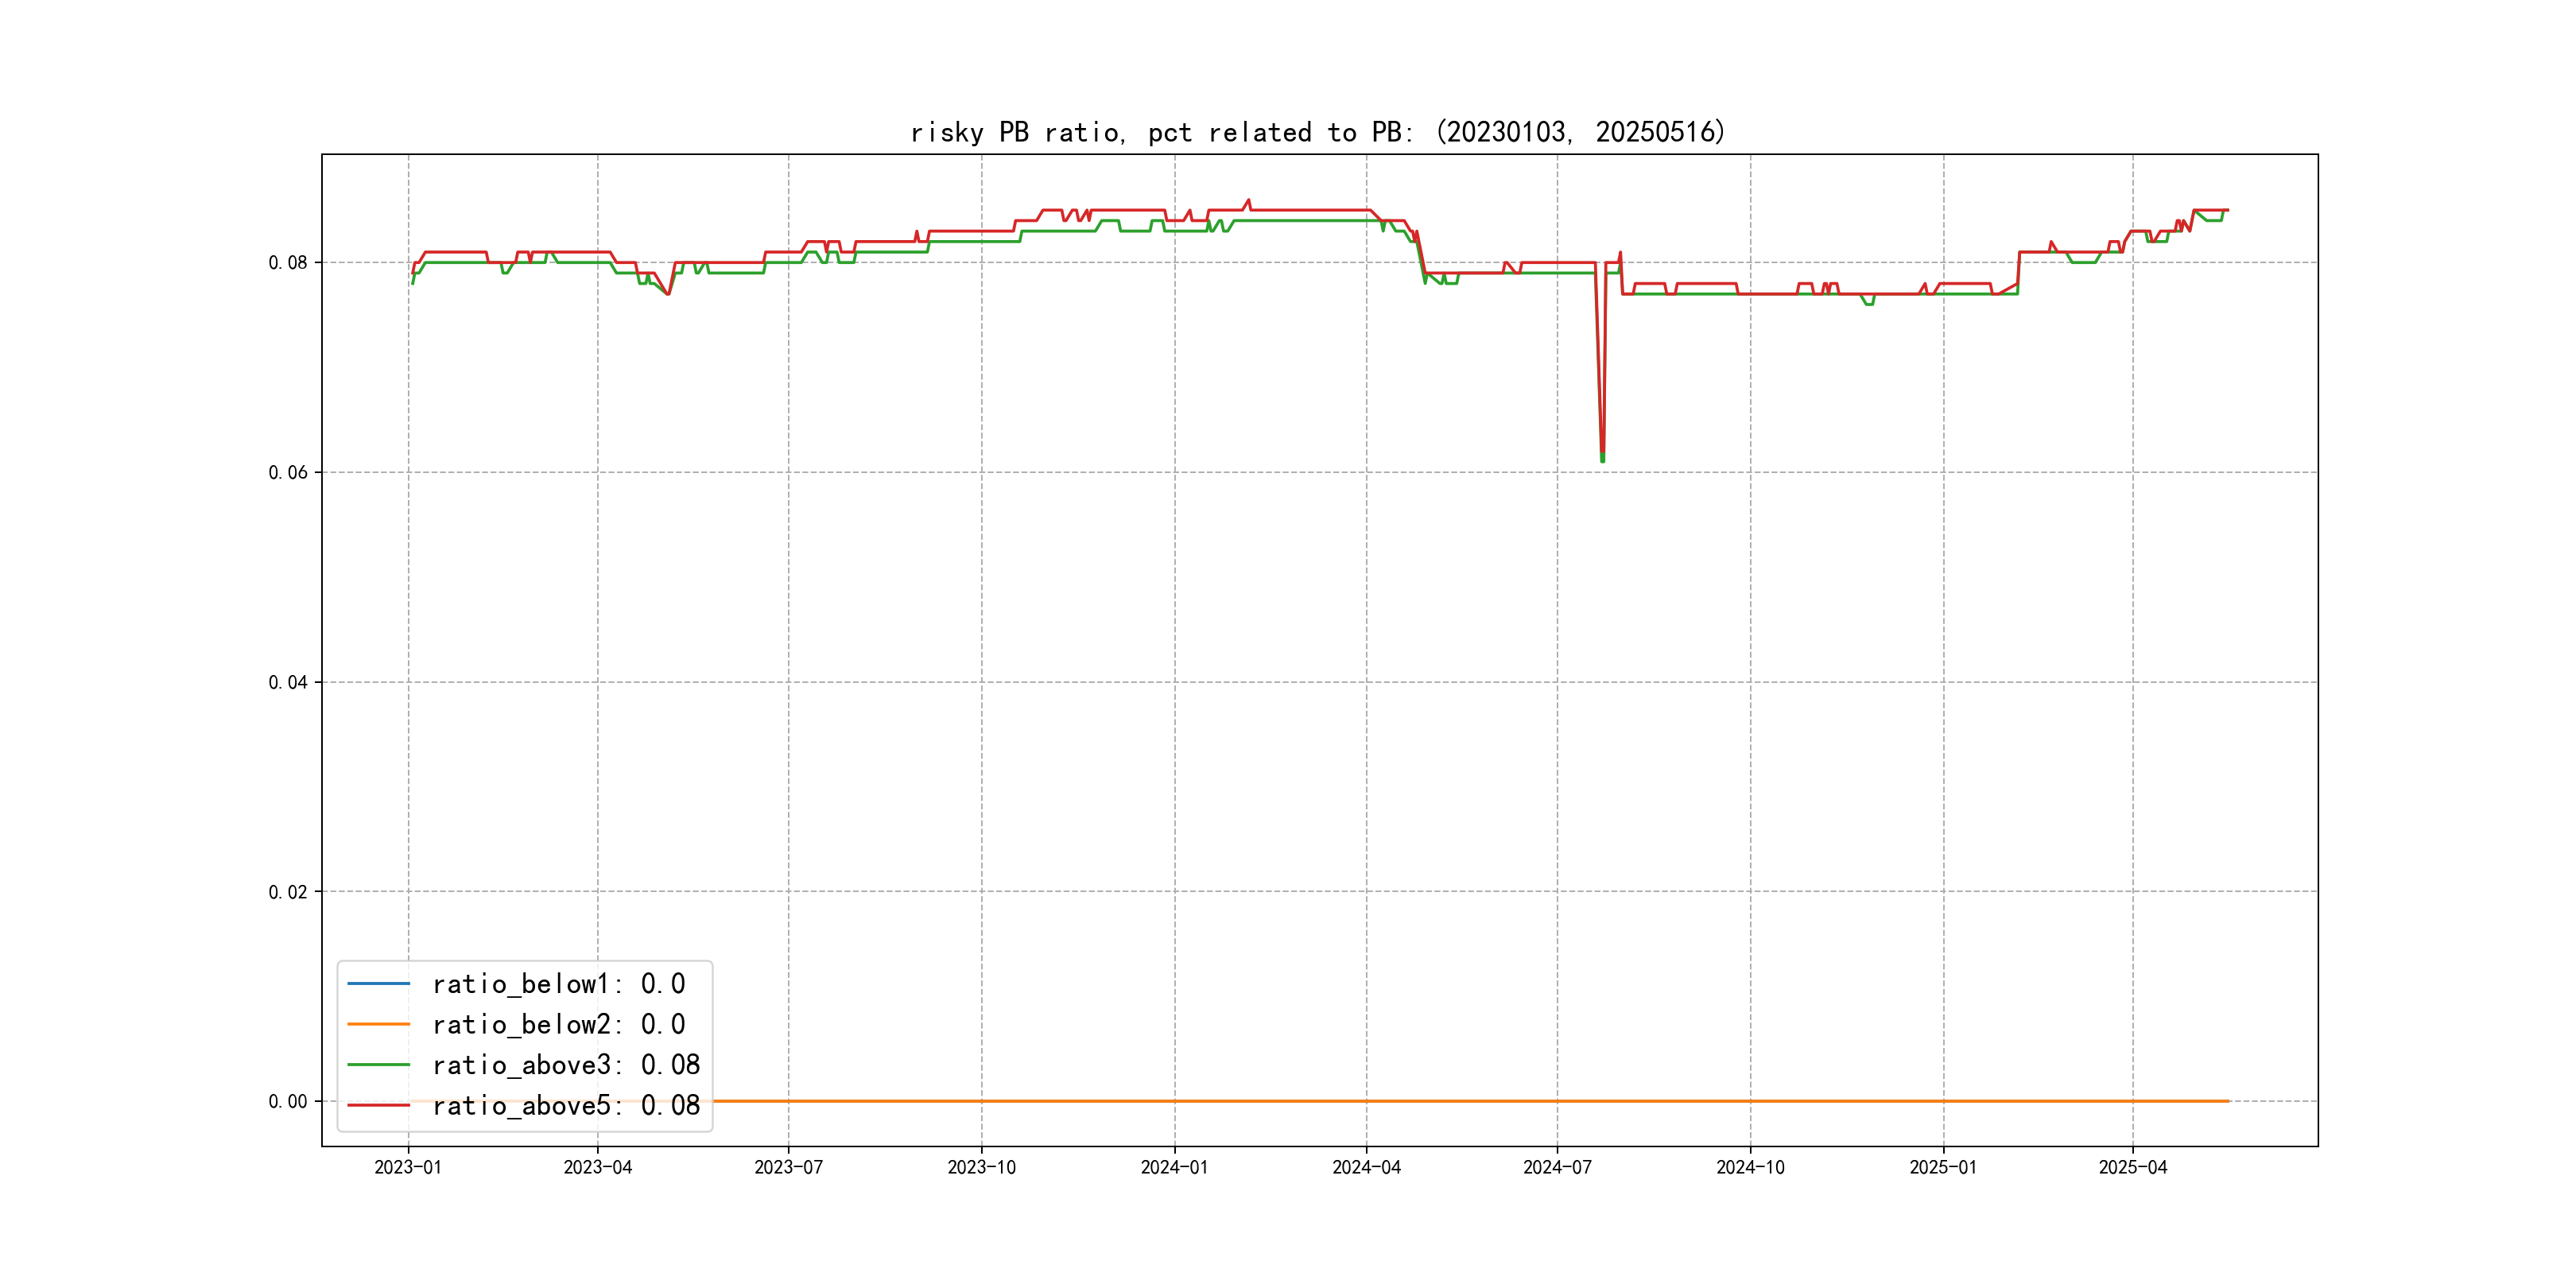
Task: Click the green ratio_above3 legend line
Action: (x=378, y=1065)
